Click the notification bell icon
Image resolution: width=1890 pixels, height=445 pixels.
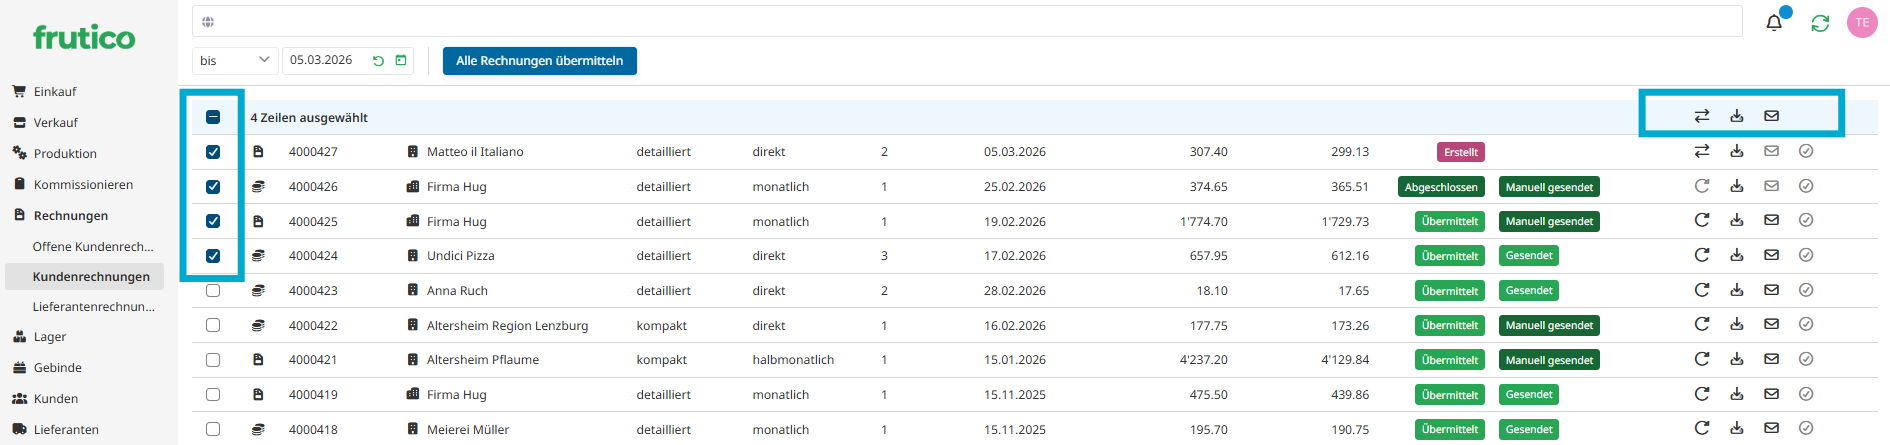1774,22
